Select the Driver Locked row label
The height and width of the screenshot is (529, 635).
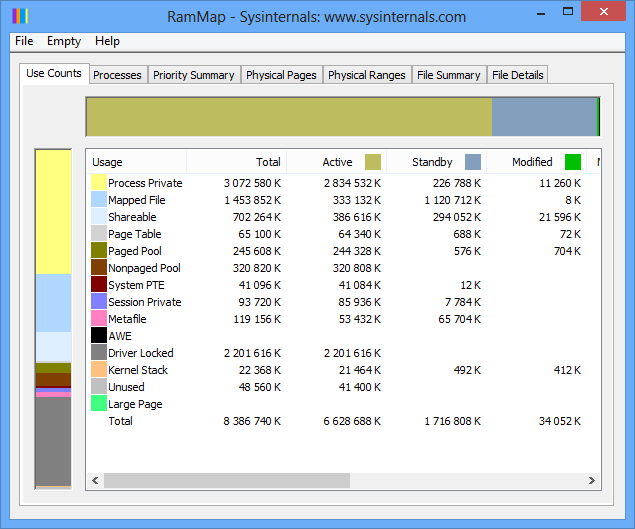141,353
